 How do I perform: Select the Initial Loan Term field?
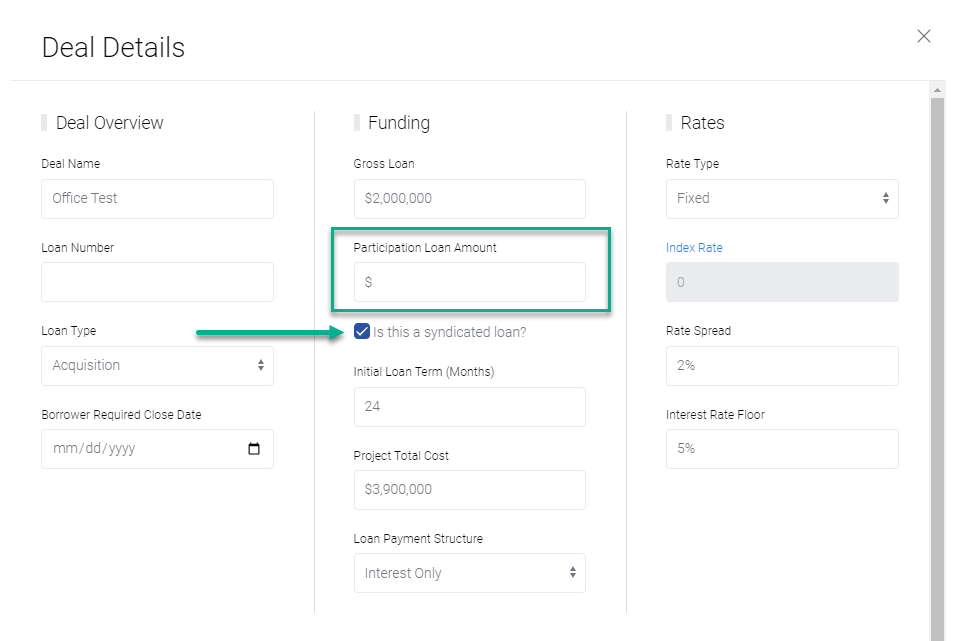coord(469,407)
